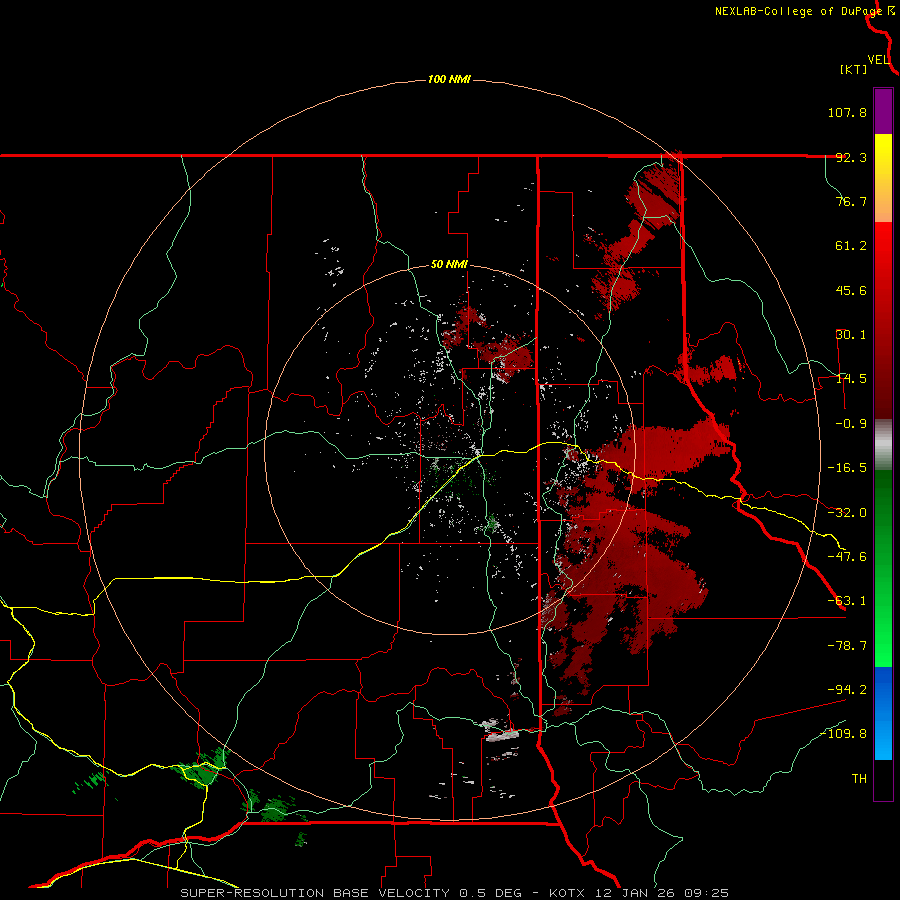
Task: Click the [KT] units label
Action: click(853, 69)
